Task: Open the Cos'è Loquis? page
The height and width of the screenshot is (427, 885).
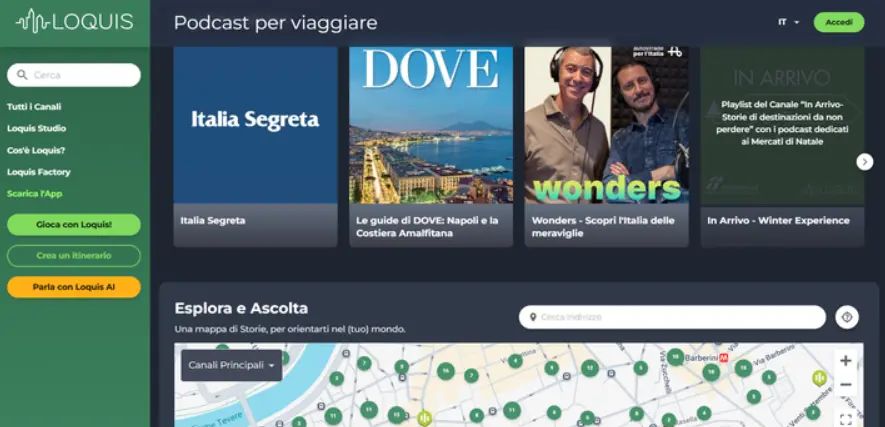Action: point(36,150)
